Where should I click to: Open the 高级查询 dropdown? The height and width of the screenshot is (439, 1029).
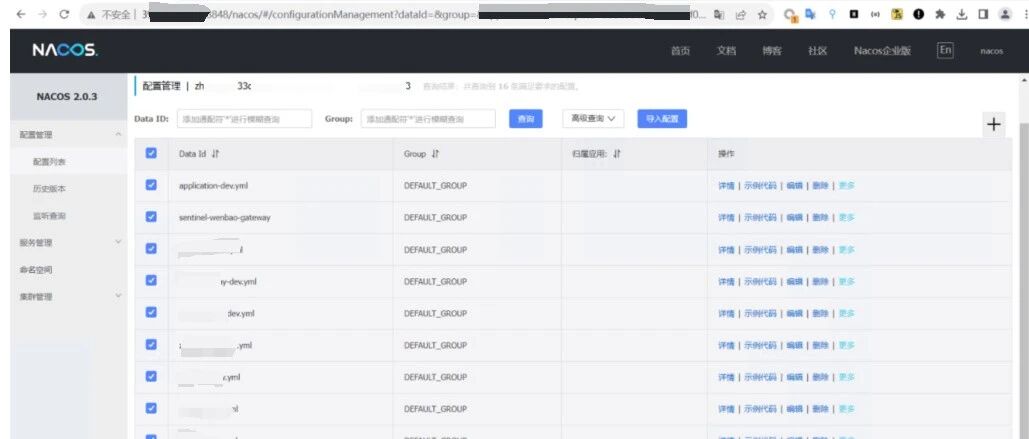tap(593, 119)
